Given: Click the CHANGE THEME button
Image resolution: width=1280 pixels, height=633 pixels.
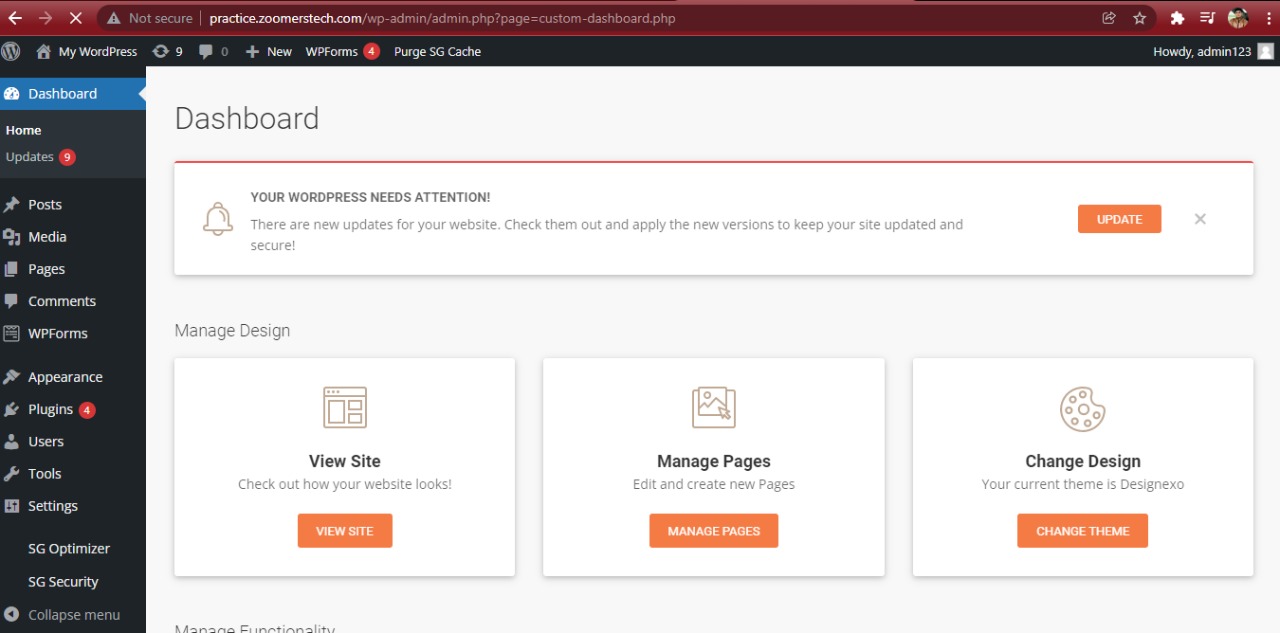Looking at the screenshot, I should (x=1083, y=531).
